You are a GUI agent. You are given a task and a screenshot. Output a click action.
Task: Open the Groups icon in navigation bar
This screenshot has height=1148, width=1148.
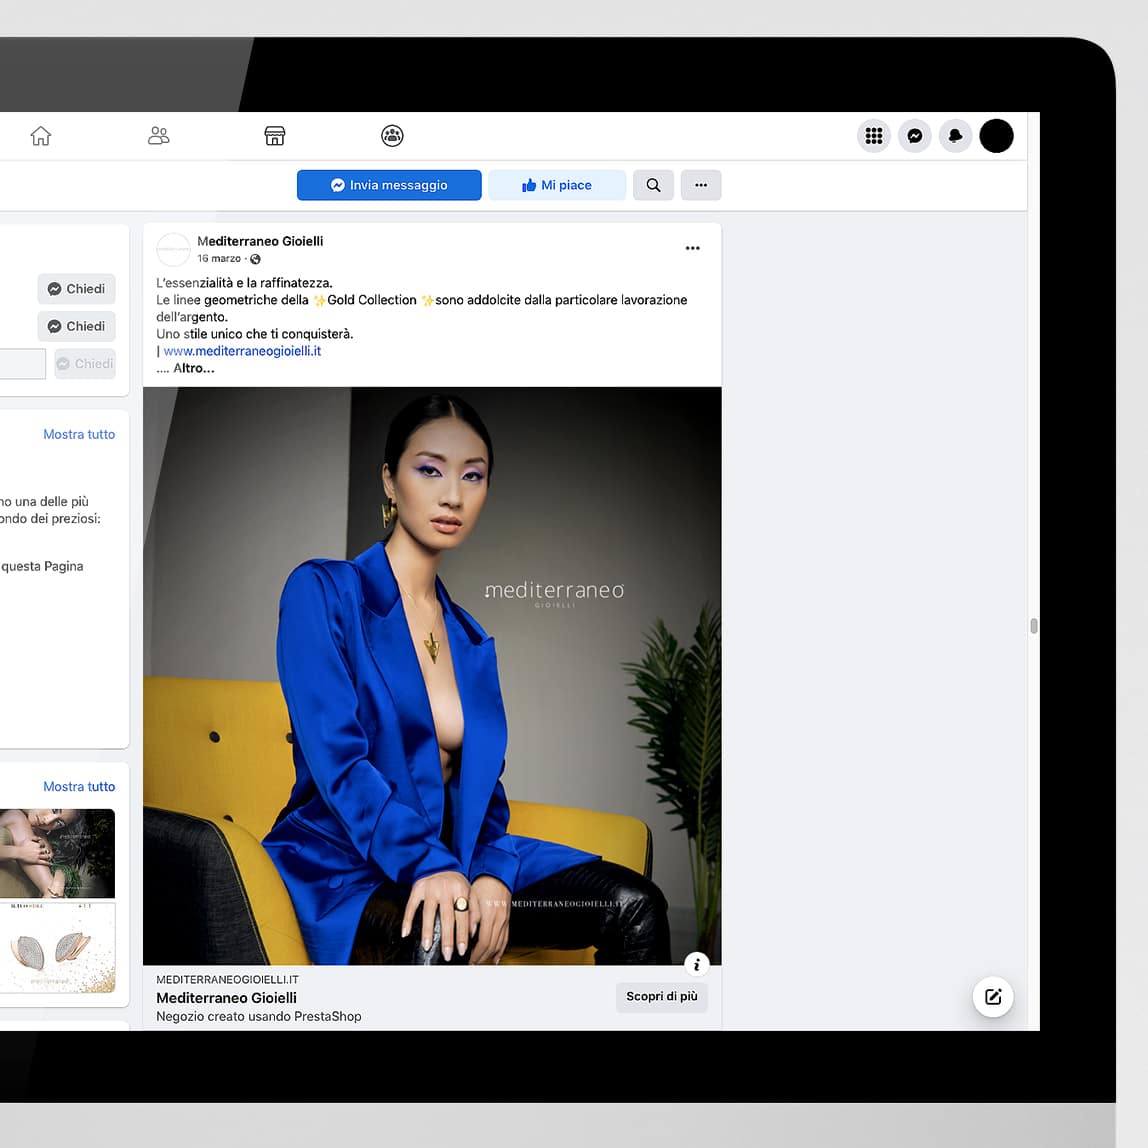(x=392, y=136)
